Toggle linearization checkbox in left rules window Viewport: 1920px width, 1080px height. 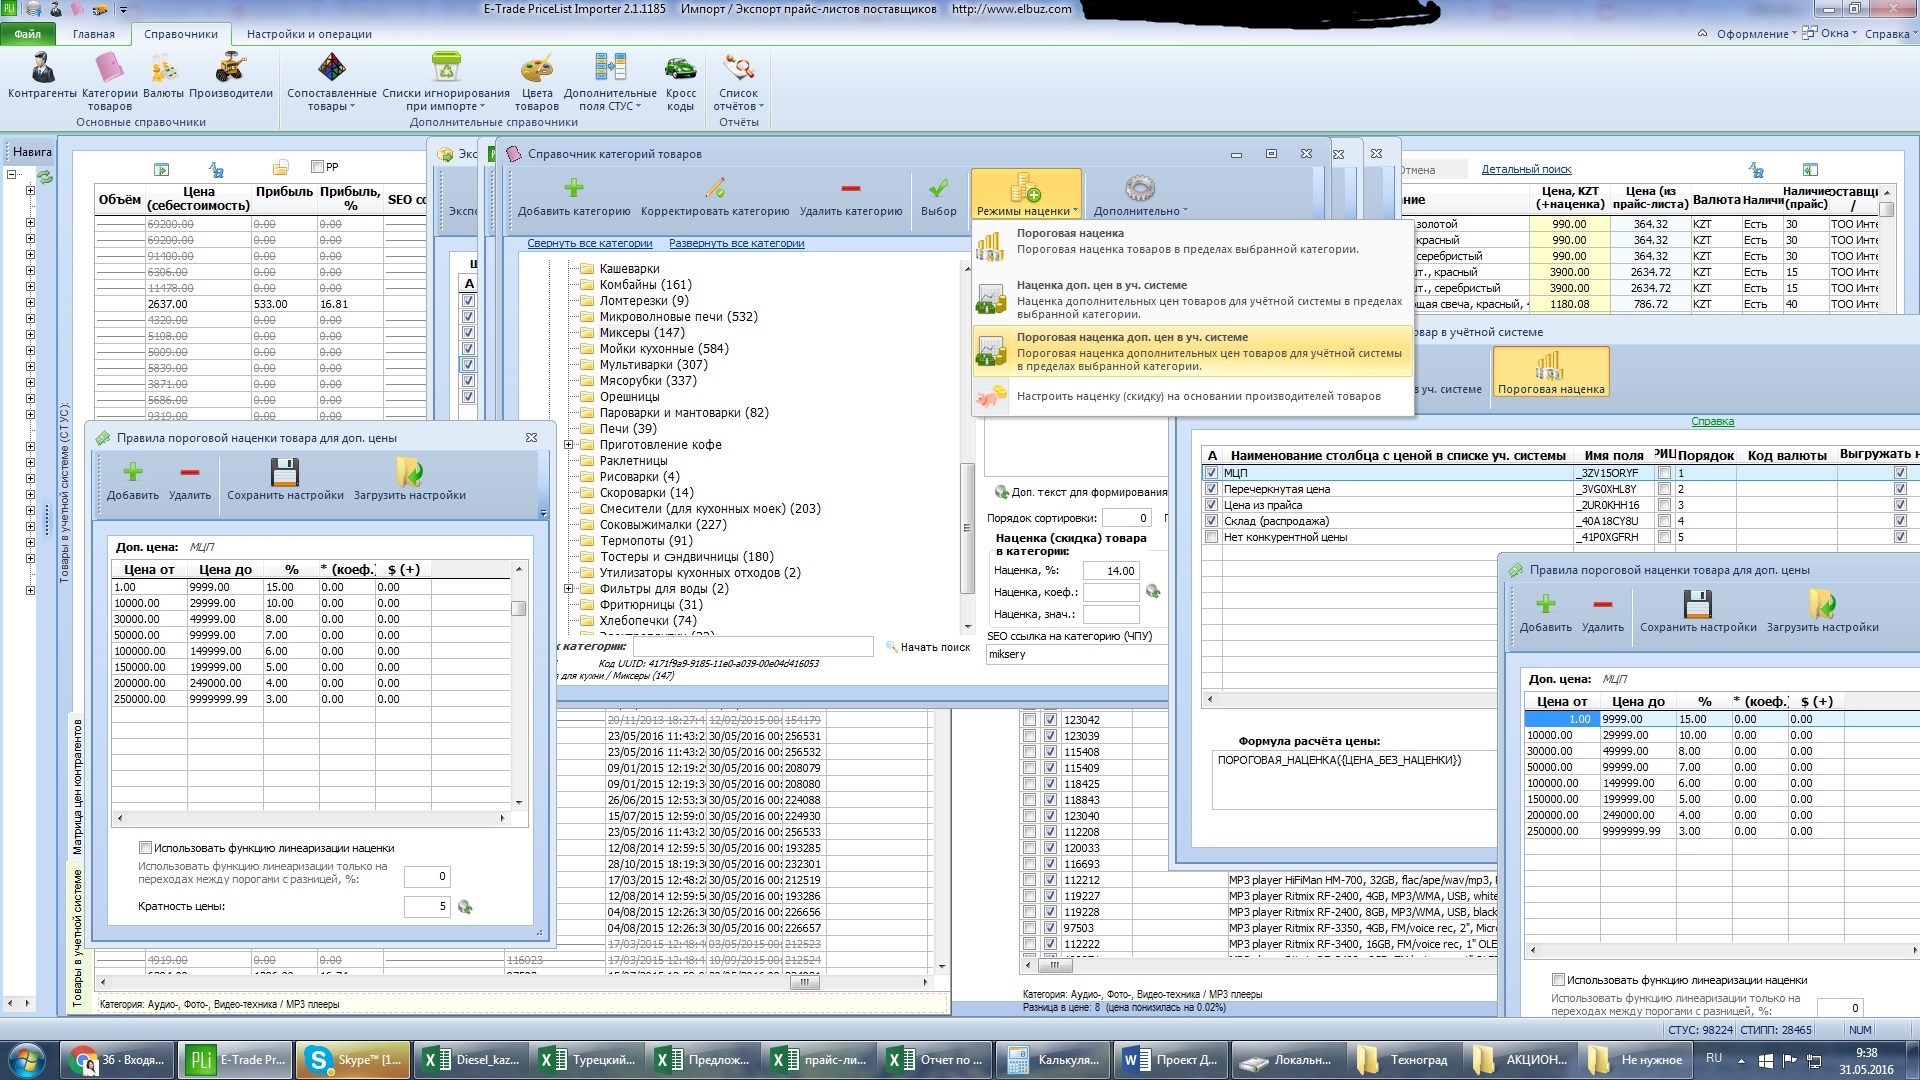point(145,848)
